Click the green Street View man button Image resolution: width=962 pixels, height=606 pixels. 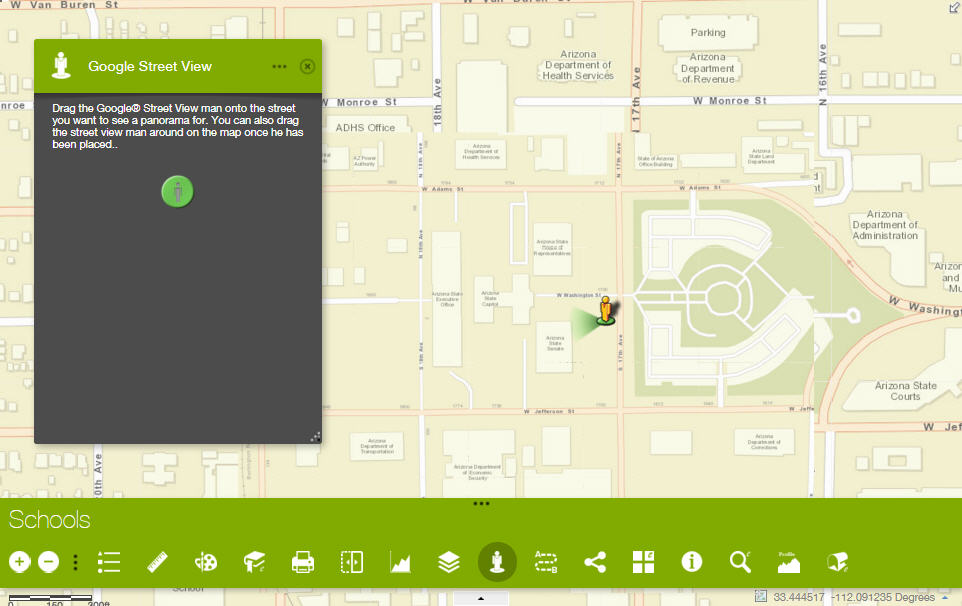coord(177,191)
